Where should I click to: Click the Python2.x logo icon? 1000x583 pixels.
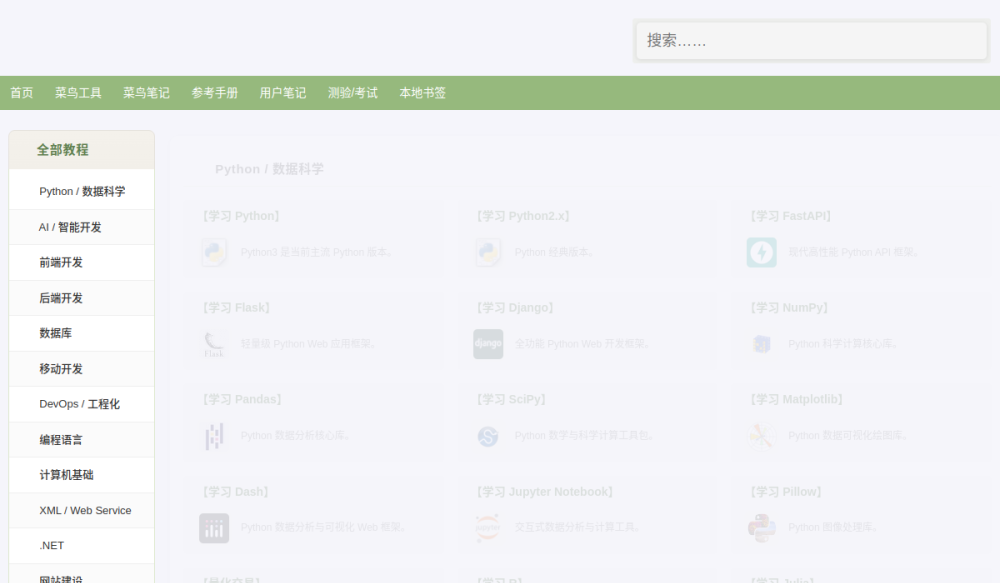489,252
